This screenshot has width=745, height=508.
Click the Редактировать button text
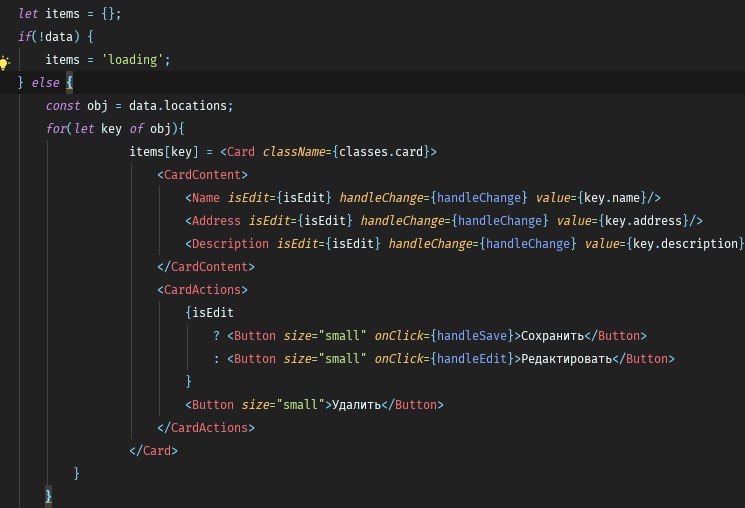[566, 359]
